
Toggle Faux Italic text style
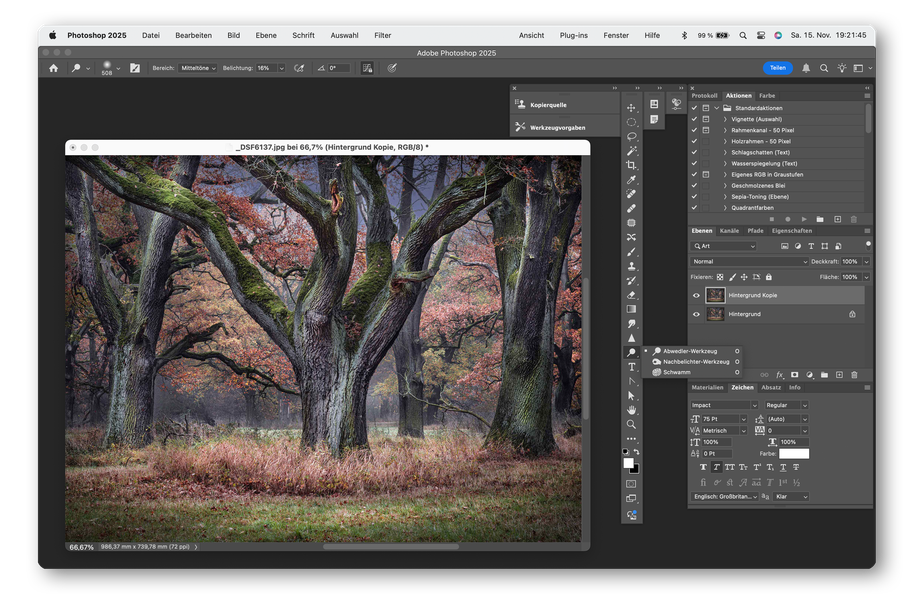pyautogui.click(x=717, y=467)
